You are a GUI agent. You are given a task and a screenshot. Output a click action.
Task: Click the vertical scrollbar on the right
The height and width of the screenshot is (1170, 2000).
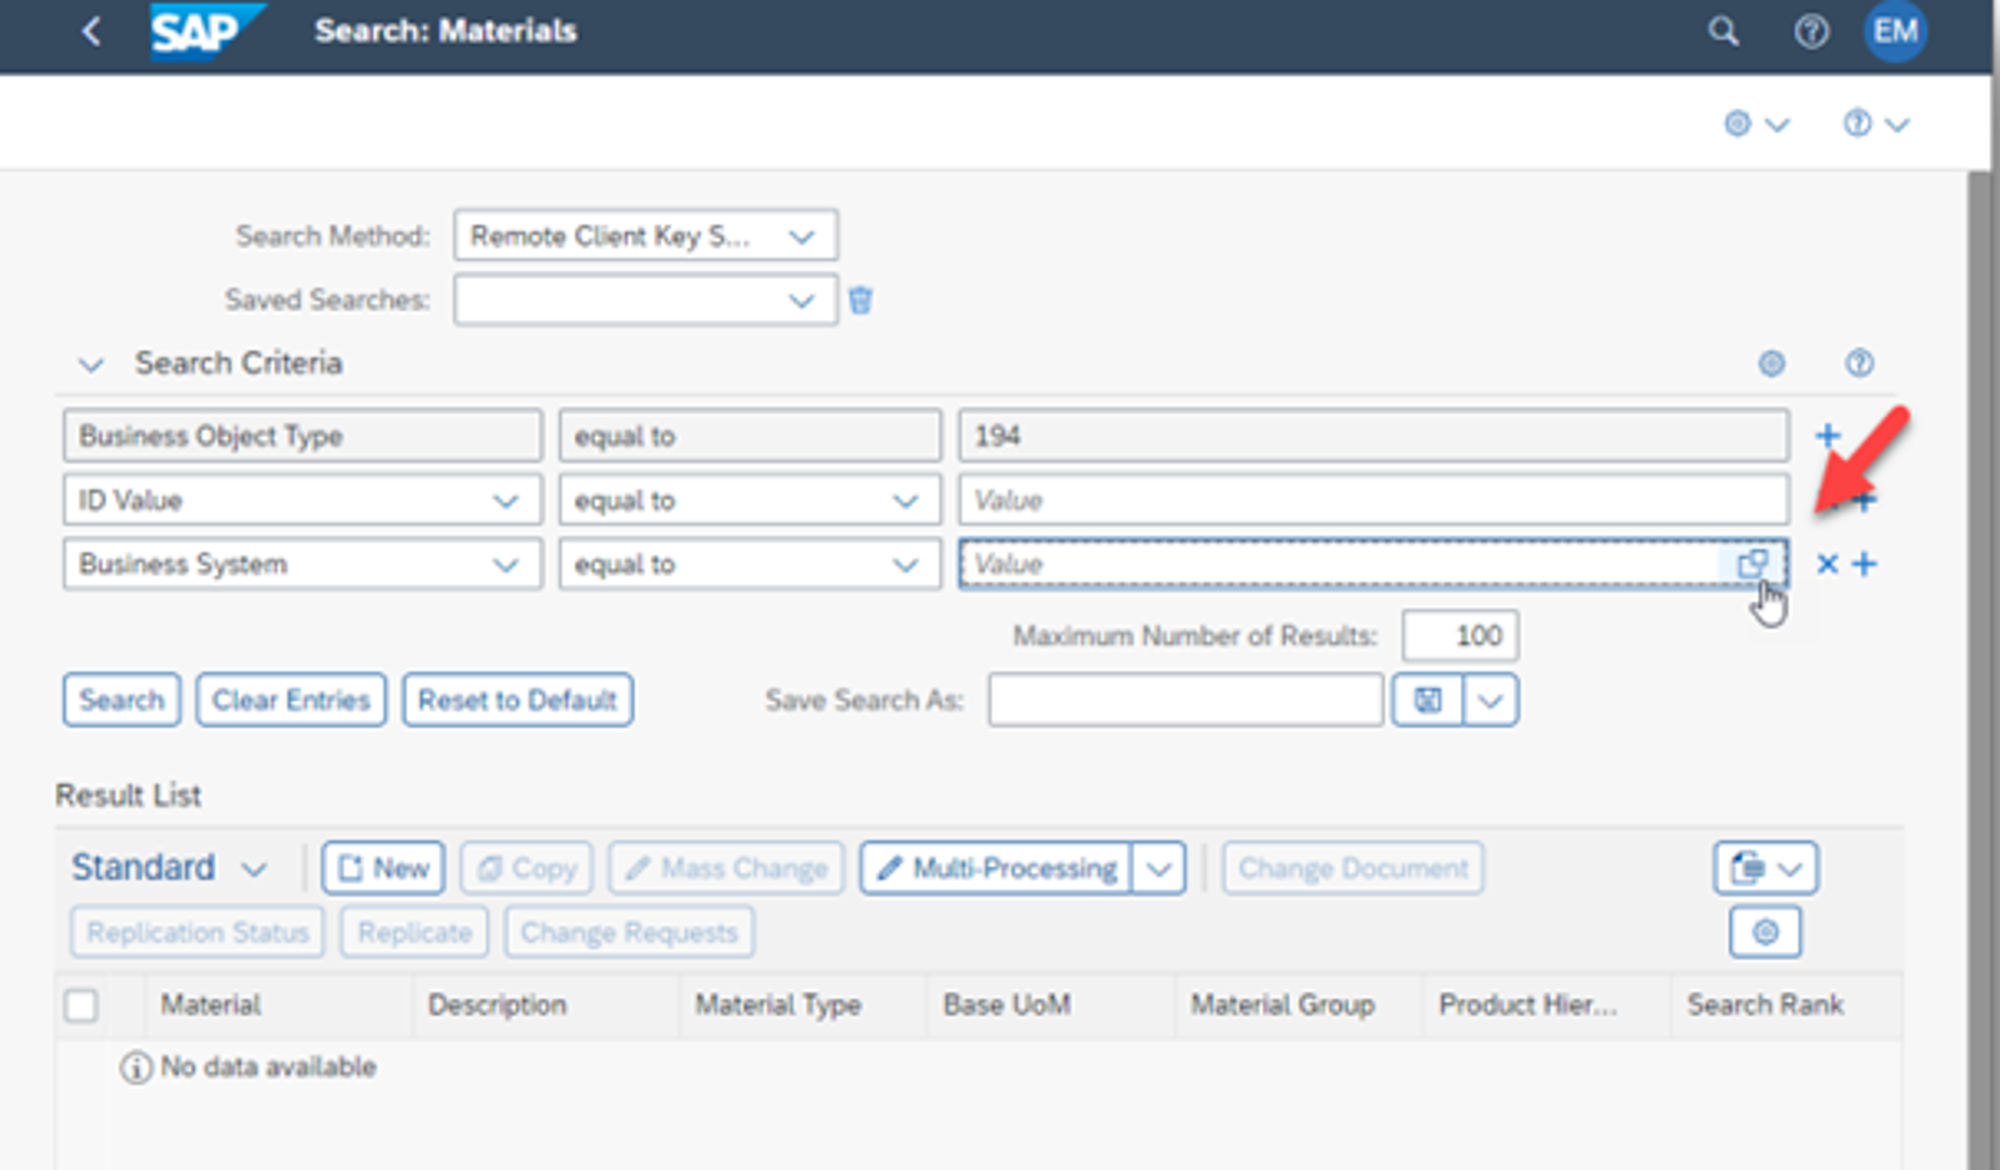1979,670
